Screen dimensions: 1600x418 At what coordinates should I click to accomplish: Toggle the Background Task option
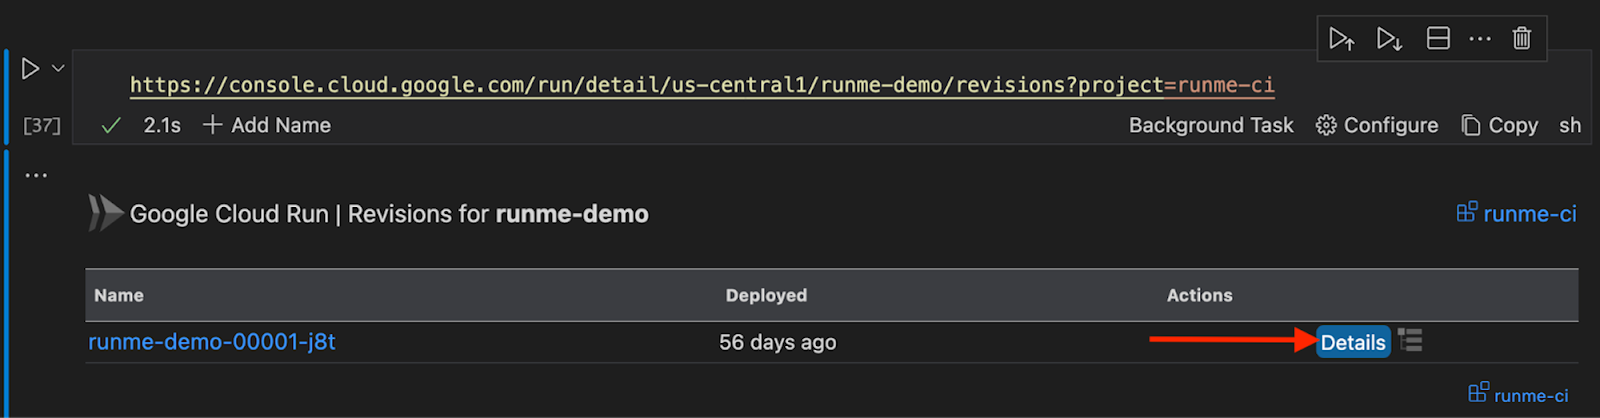(1210, 125)
